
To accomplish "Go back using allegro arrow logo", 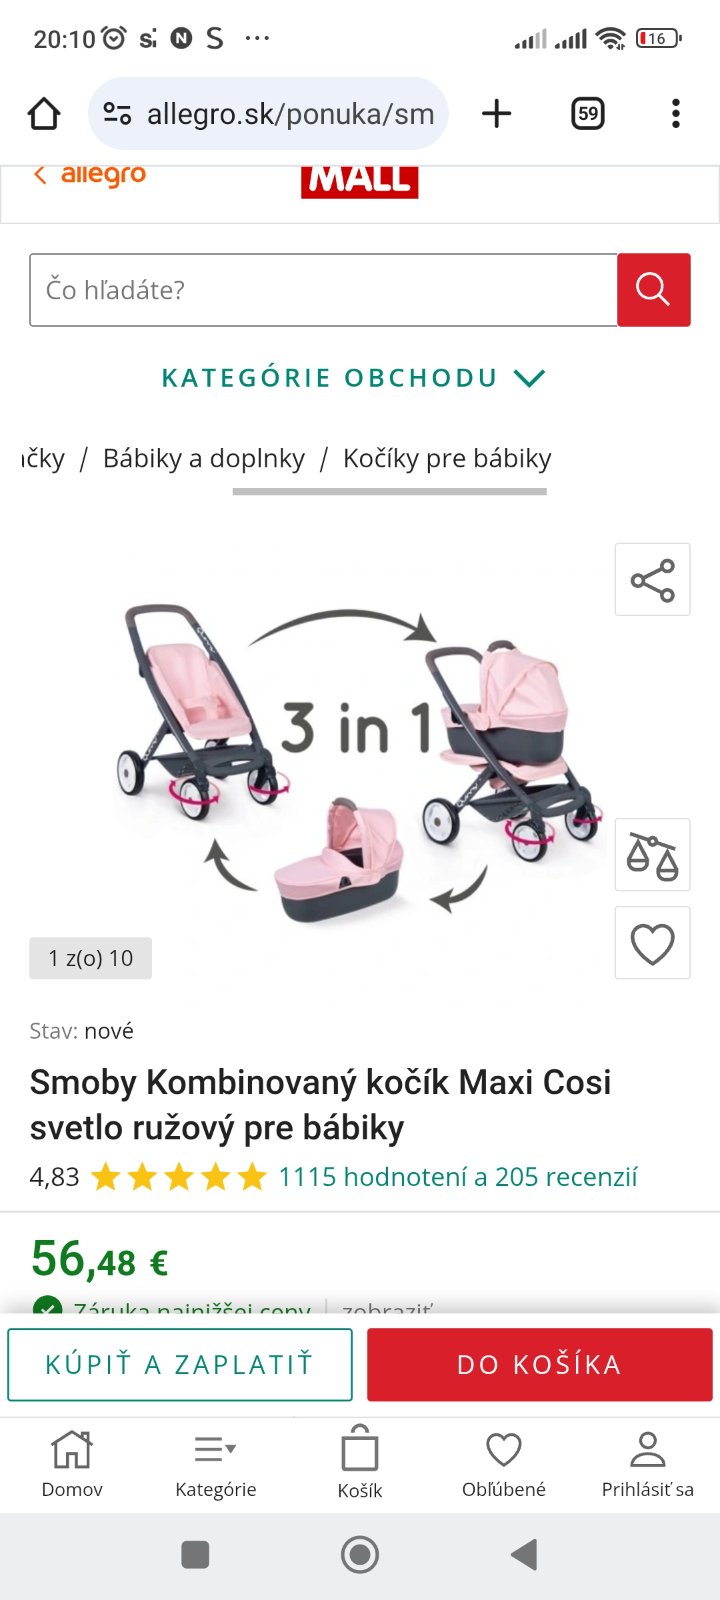I will point(90,175).
